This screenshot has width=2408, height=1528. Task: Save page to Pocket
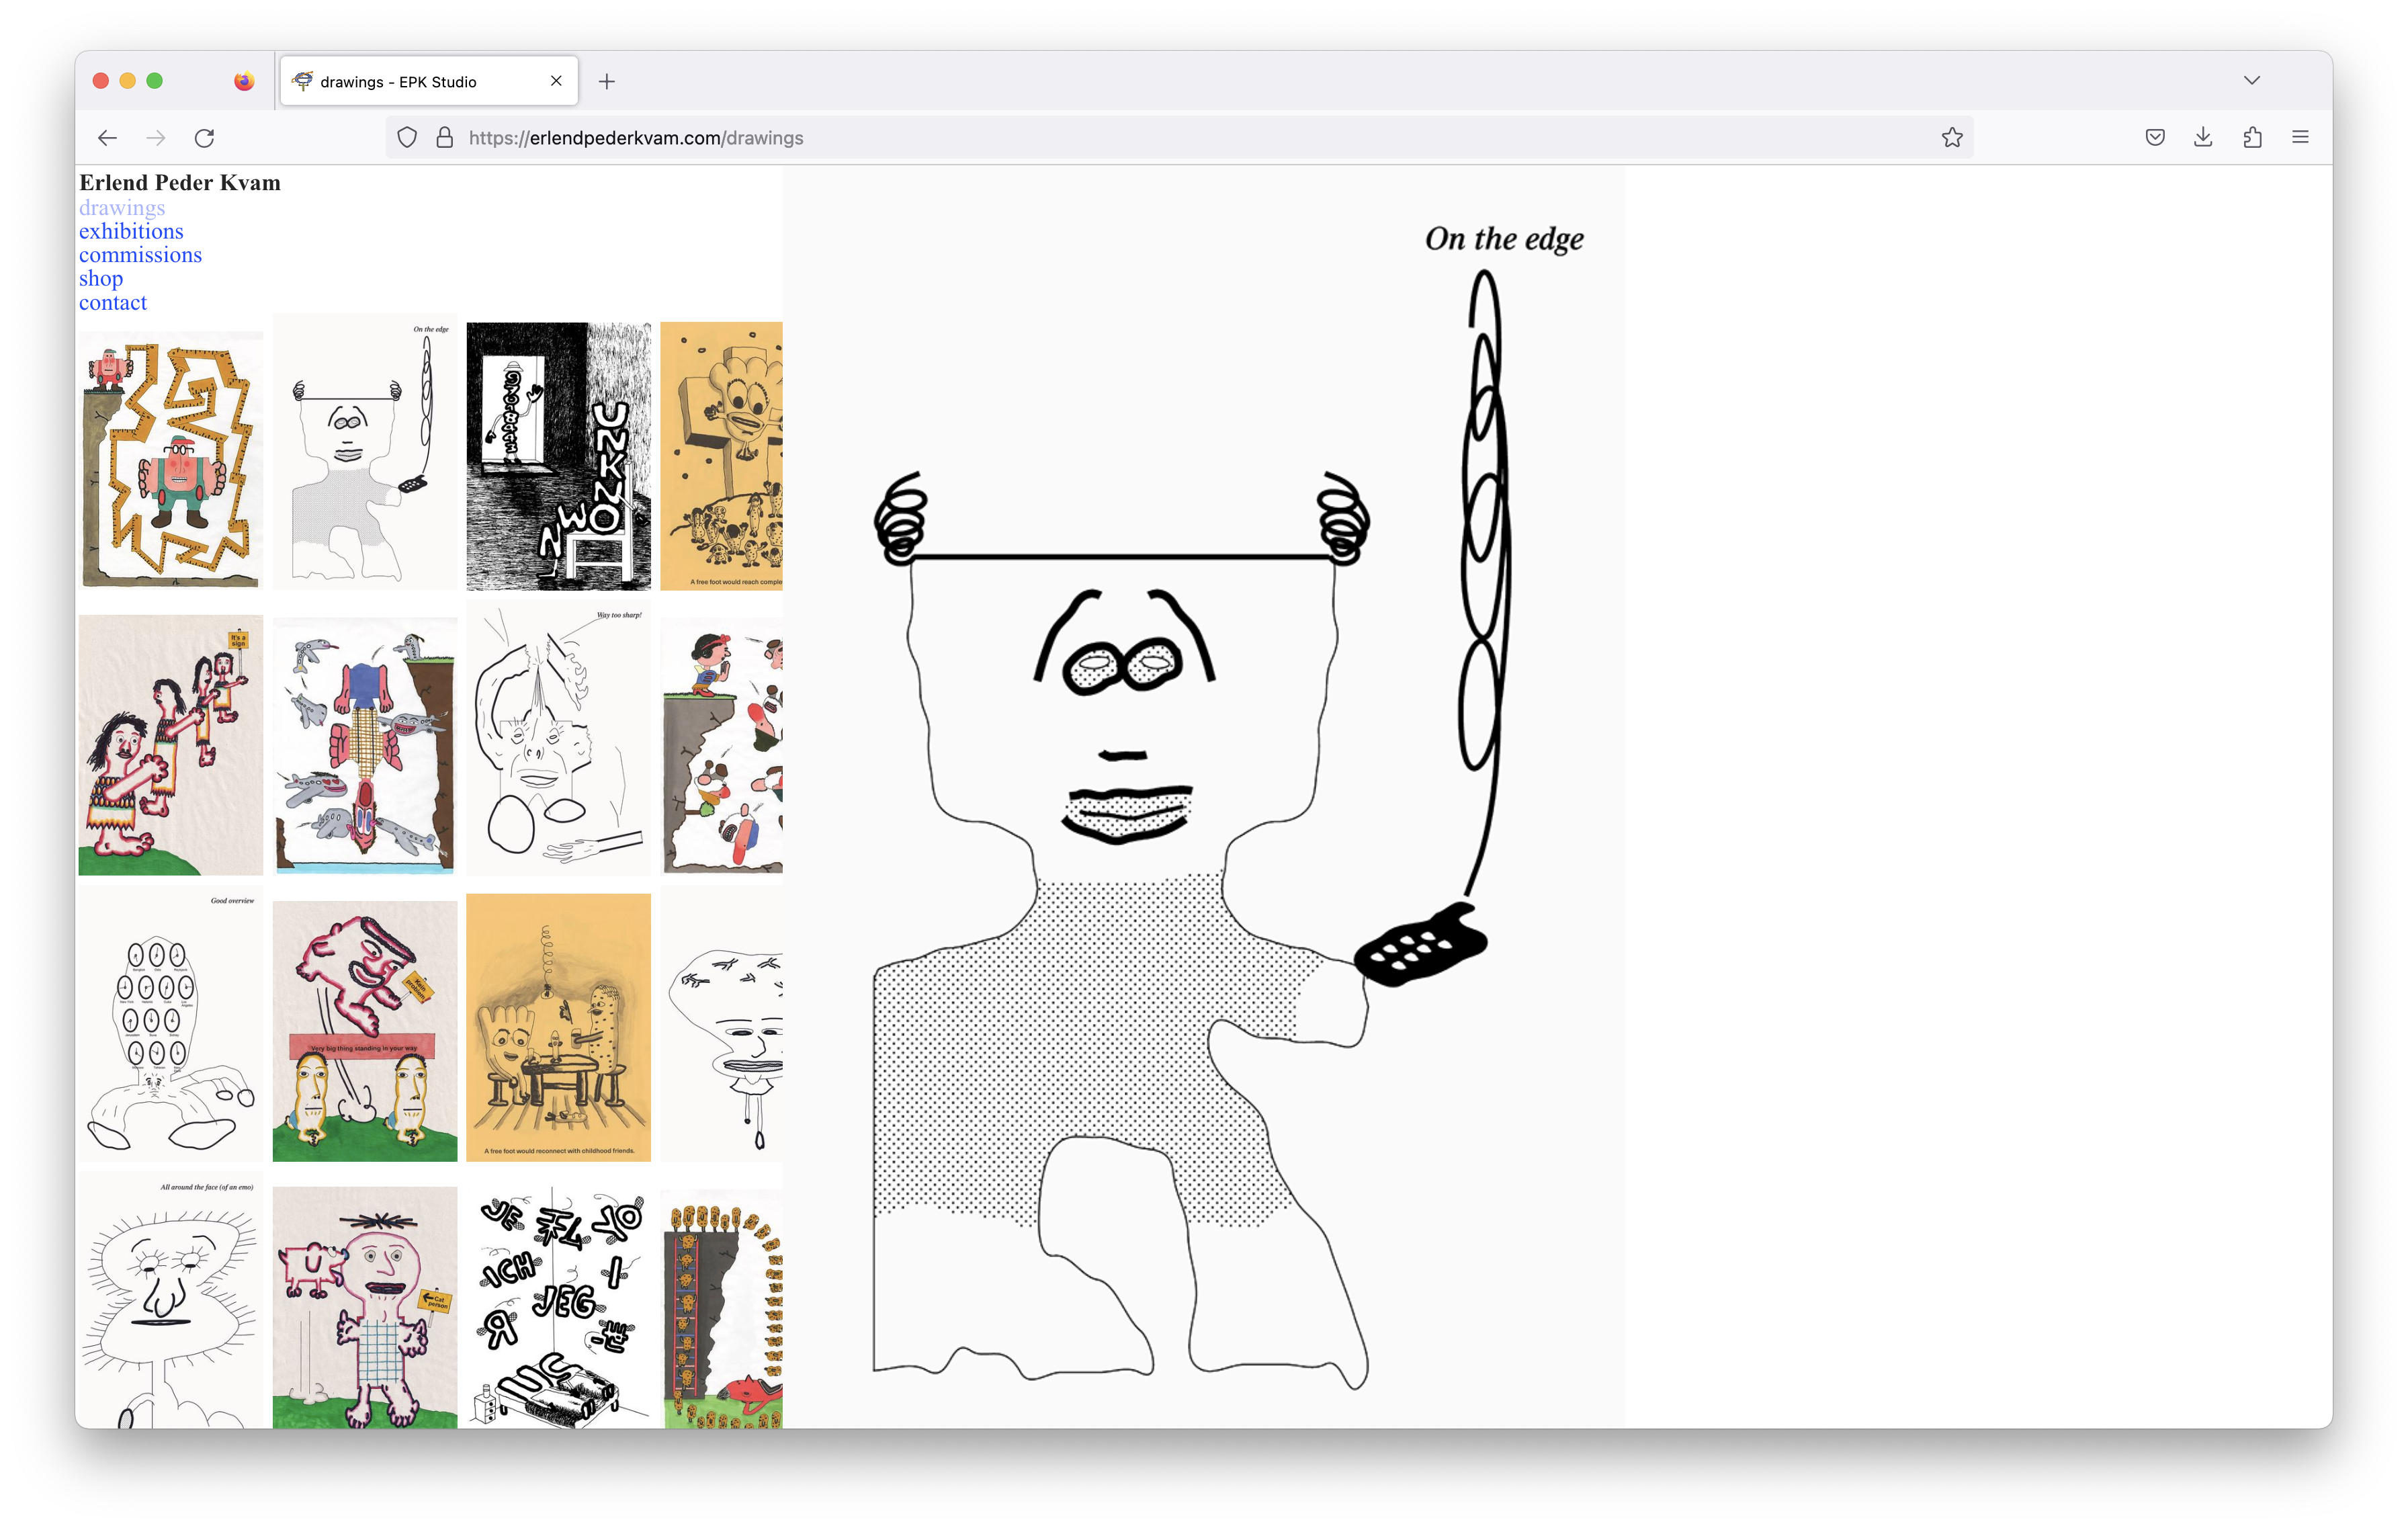click(2155, 138)
